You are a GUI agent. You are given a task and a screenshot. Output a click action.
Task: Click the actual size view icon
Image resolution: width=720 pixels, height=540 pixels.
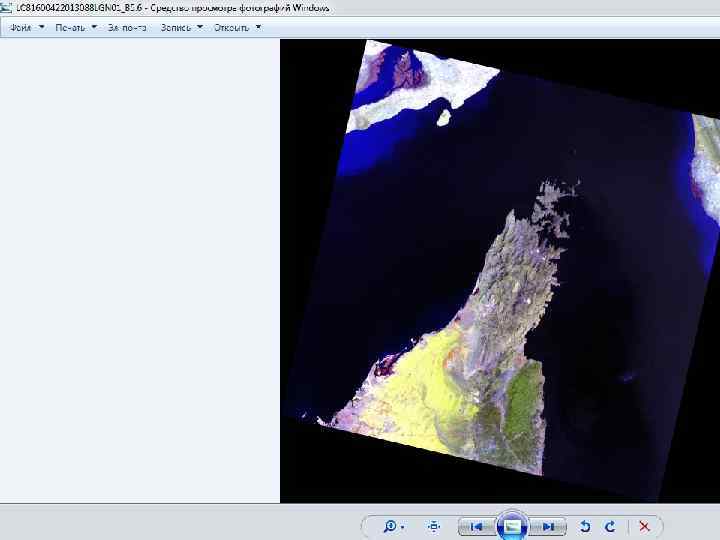click(x=433, y=526)
